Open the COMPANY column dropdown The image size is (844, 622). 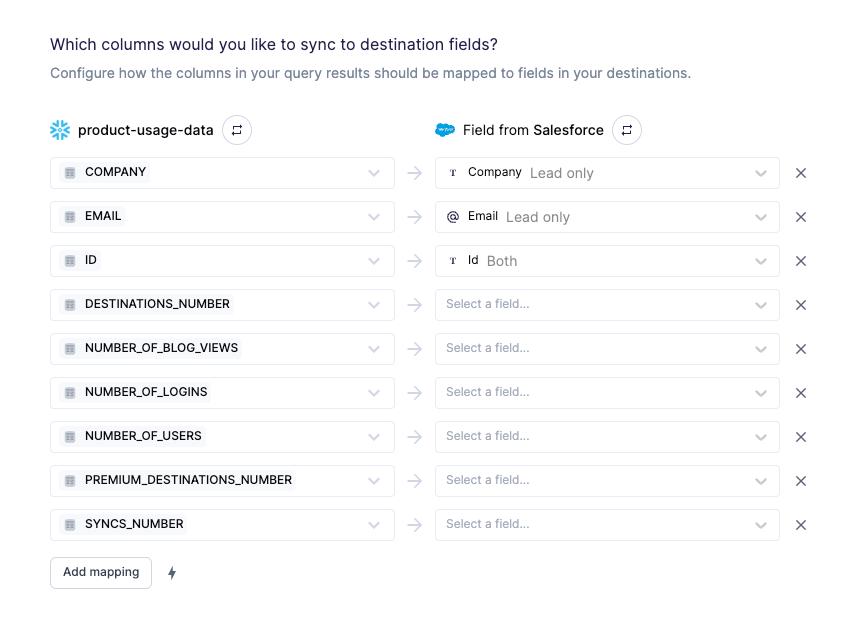[374, 172]
